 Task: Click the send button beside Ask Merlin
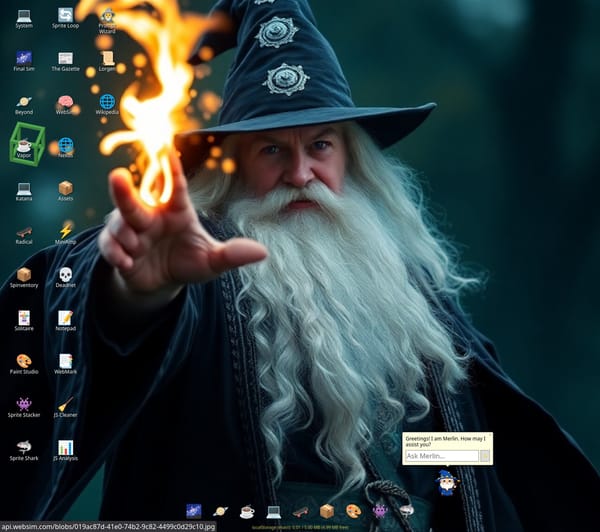[485, 456]
